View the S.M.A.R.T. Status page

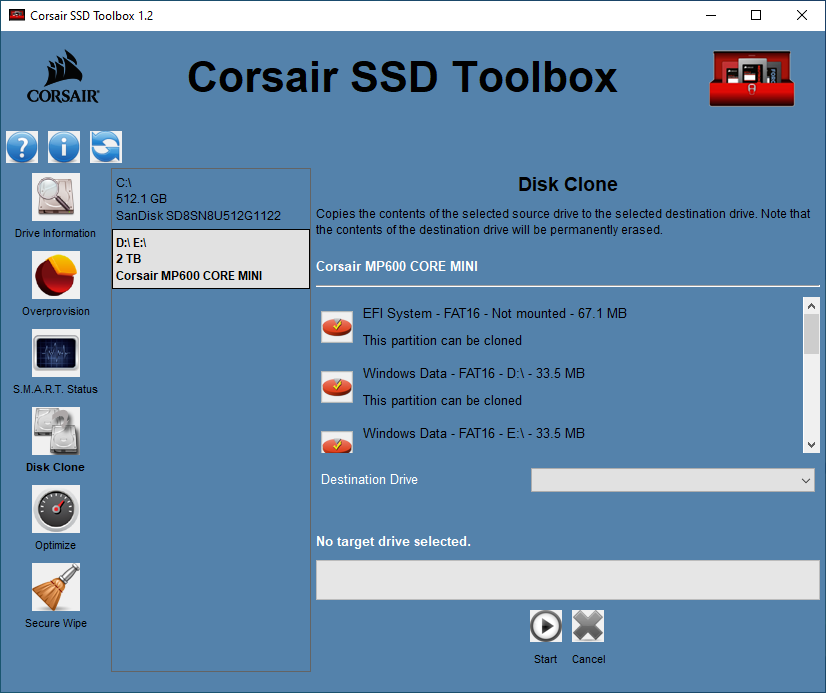(x=56, y=353)
